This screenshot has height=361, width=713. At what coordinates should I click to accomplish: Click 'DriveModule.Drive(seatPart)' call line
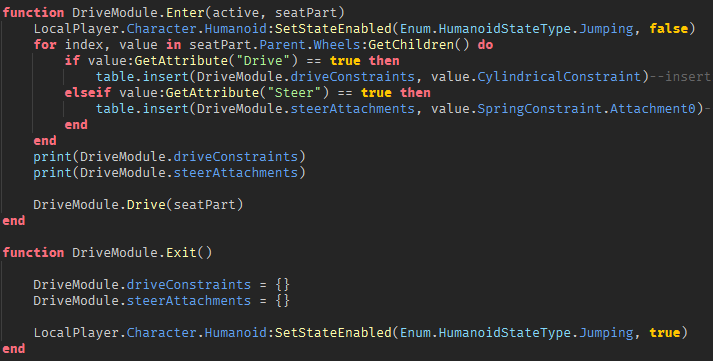pyautogui.click(x=138, y=205)
